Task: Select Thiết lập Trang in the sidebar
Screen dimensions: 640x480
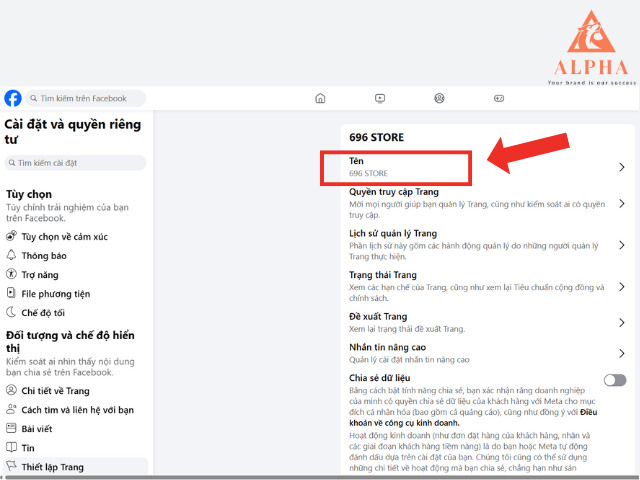Action: point(76,467)
